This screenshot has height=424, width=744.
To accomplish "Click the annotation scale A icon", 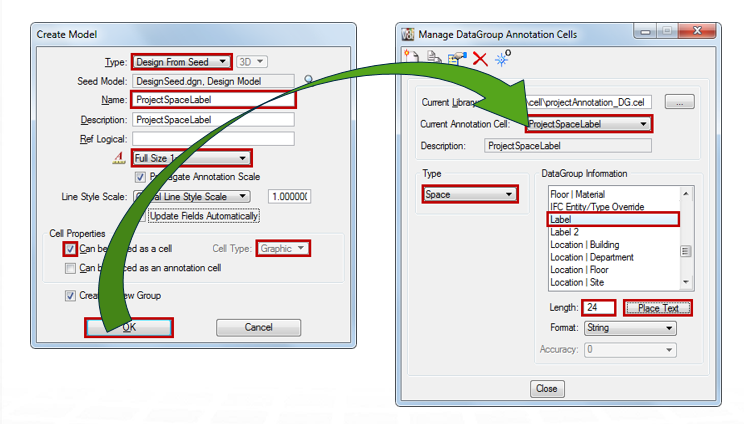I will coord(119,157).
